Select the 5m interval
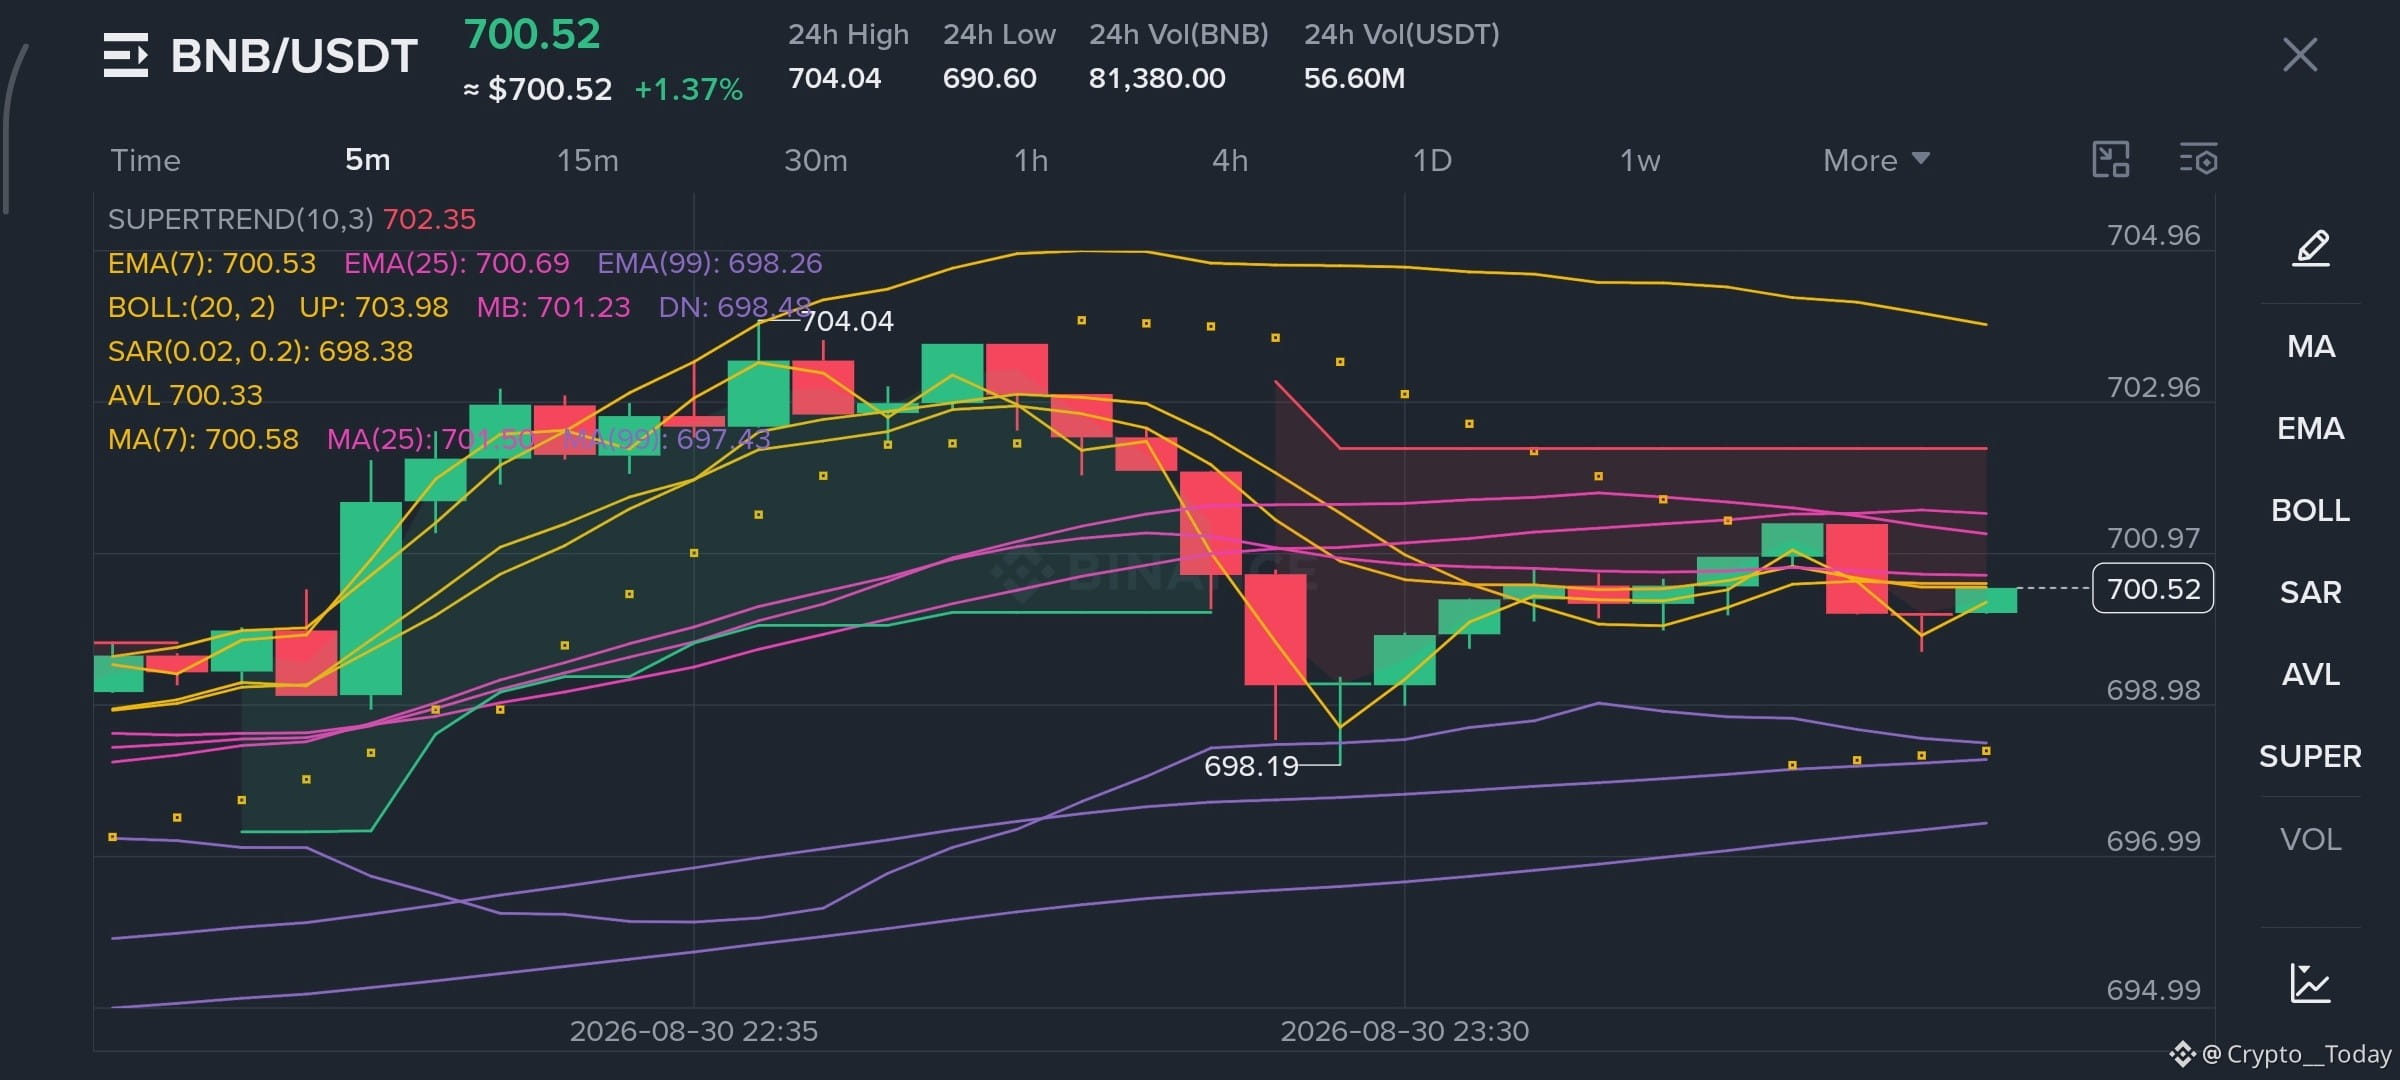Image resolution: width=2400 pixels, height=1080 pixels. coord(368,160)
